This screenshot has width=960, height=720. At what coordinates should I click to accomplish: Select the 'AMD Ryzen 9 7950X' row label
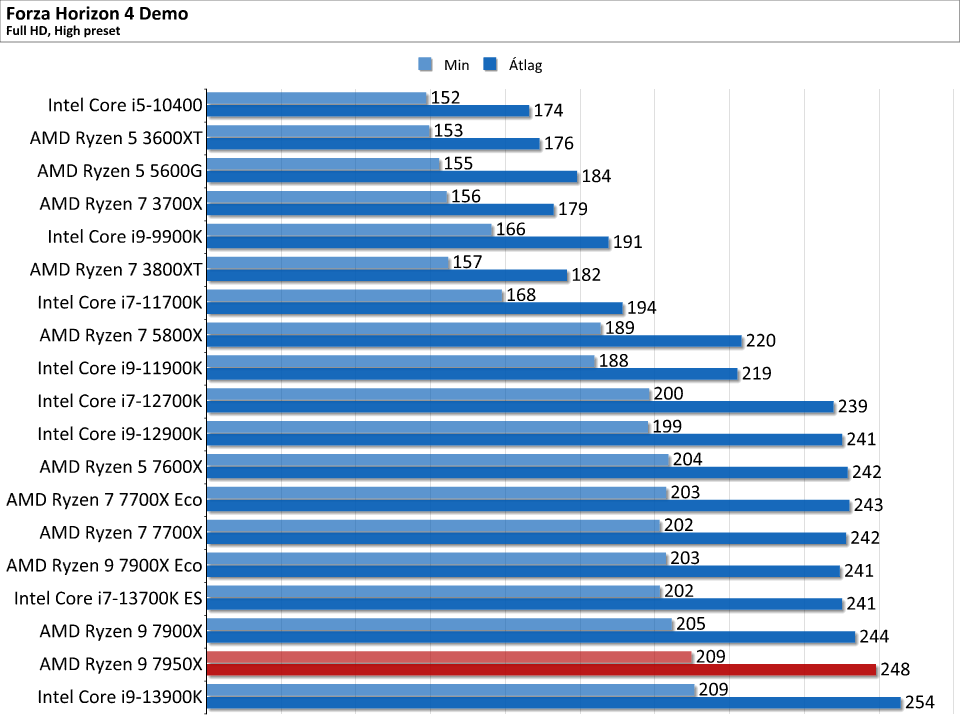click(121, 664)
